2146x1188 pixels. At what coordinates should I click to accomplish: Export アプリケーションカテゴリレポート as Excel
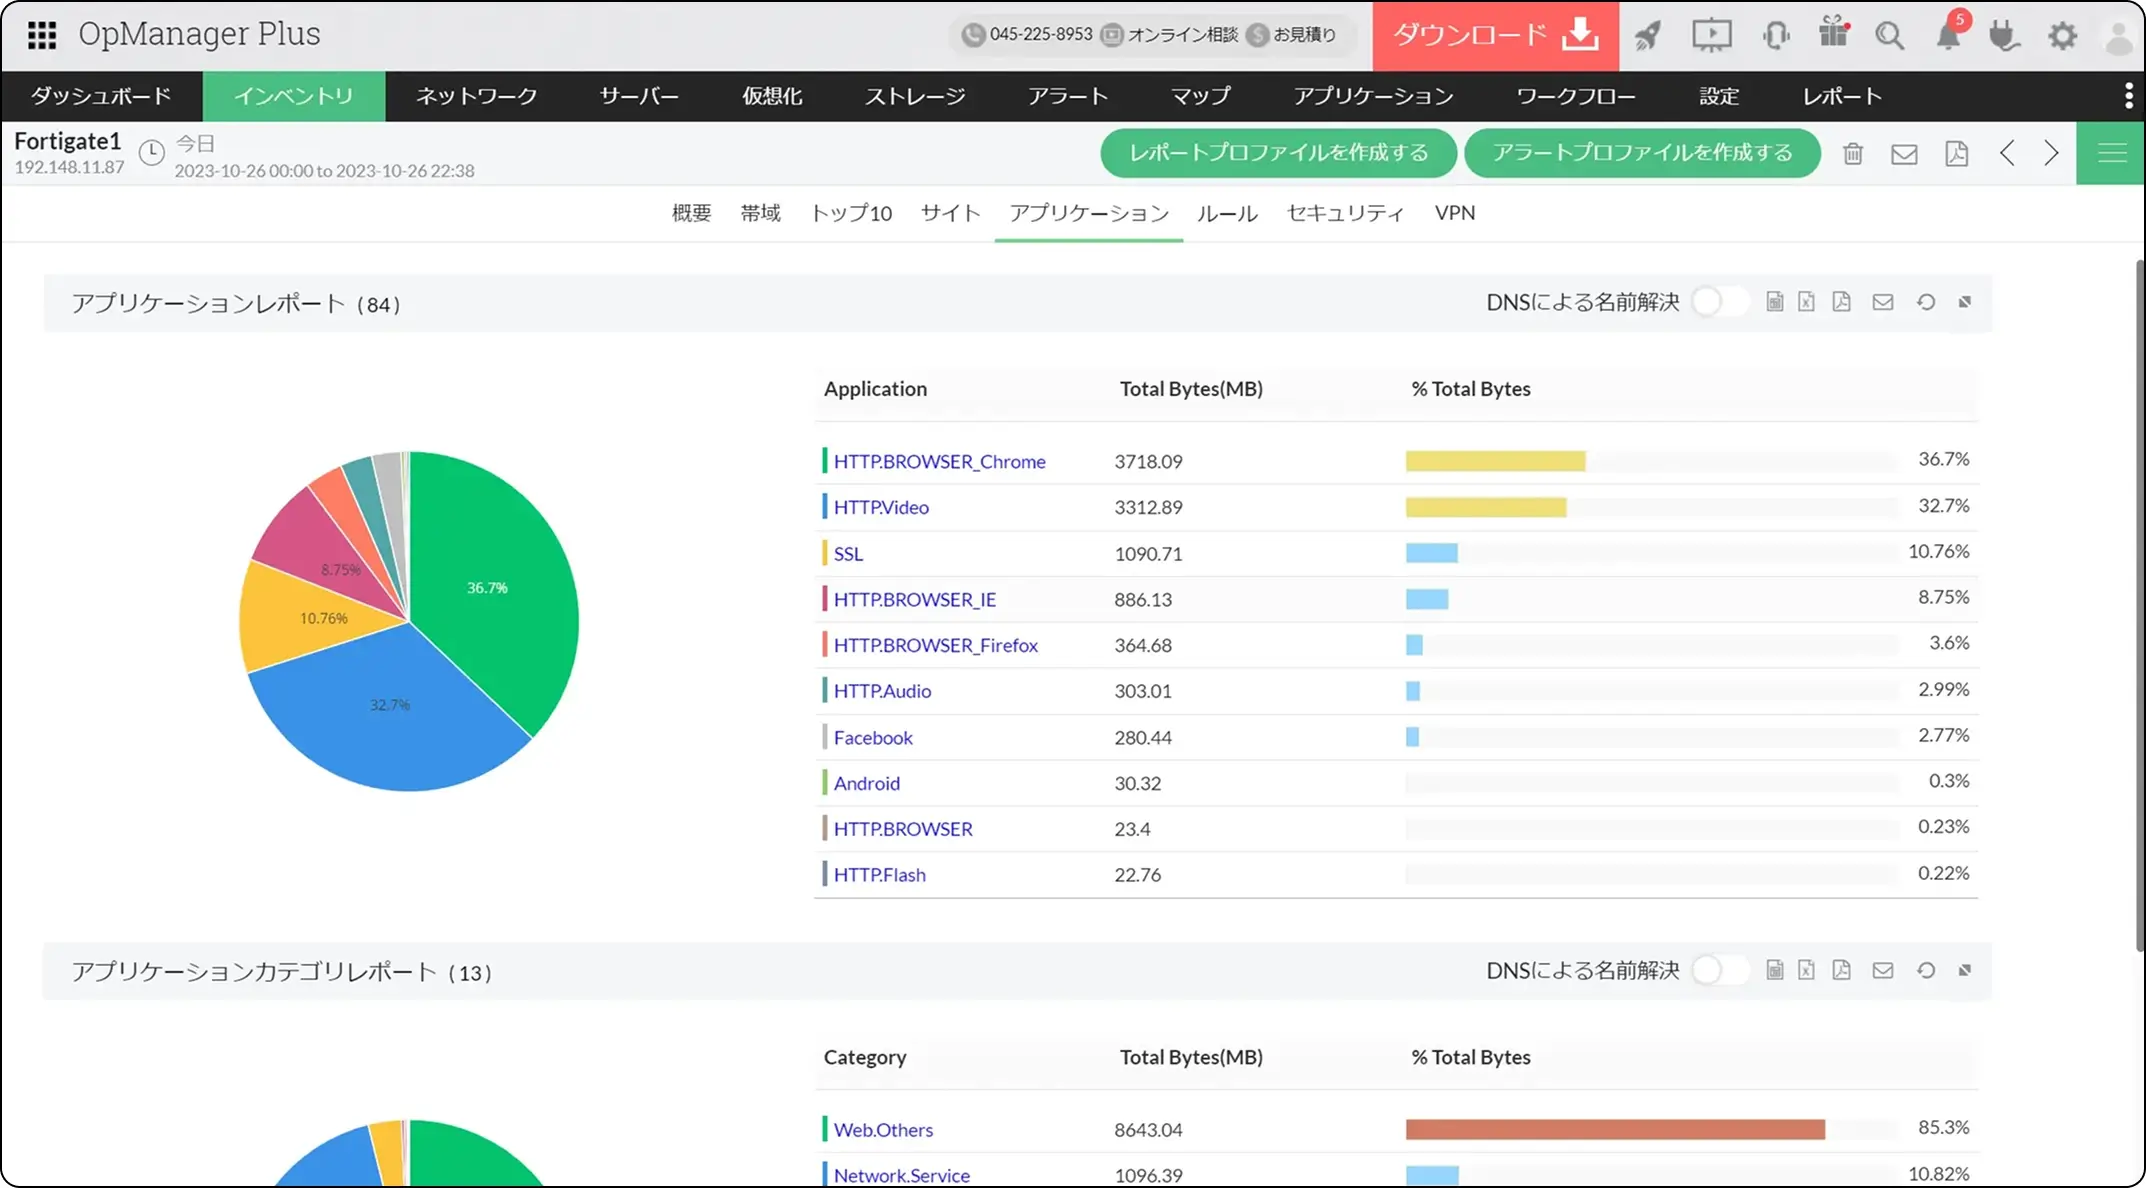coord(1806,970)
